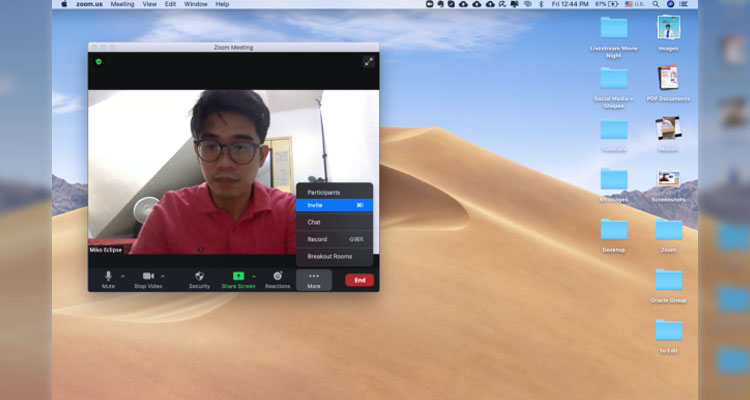Start Share Screen
Image resolution: width=750 pixels, height=400 pixels.
238,280
